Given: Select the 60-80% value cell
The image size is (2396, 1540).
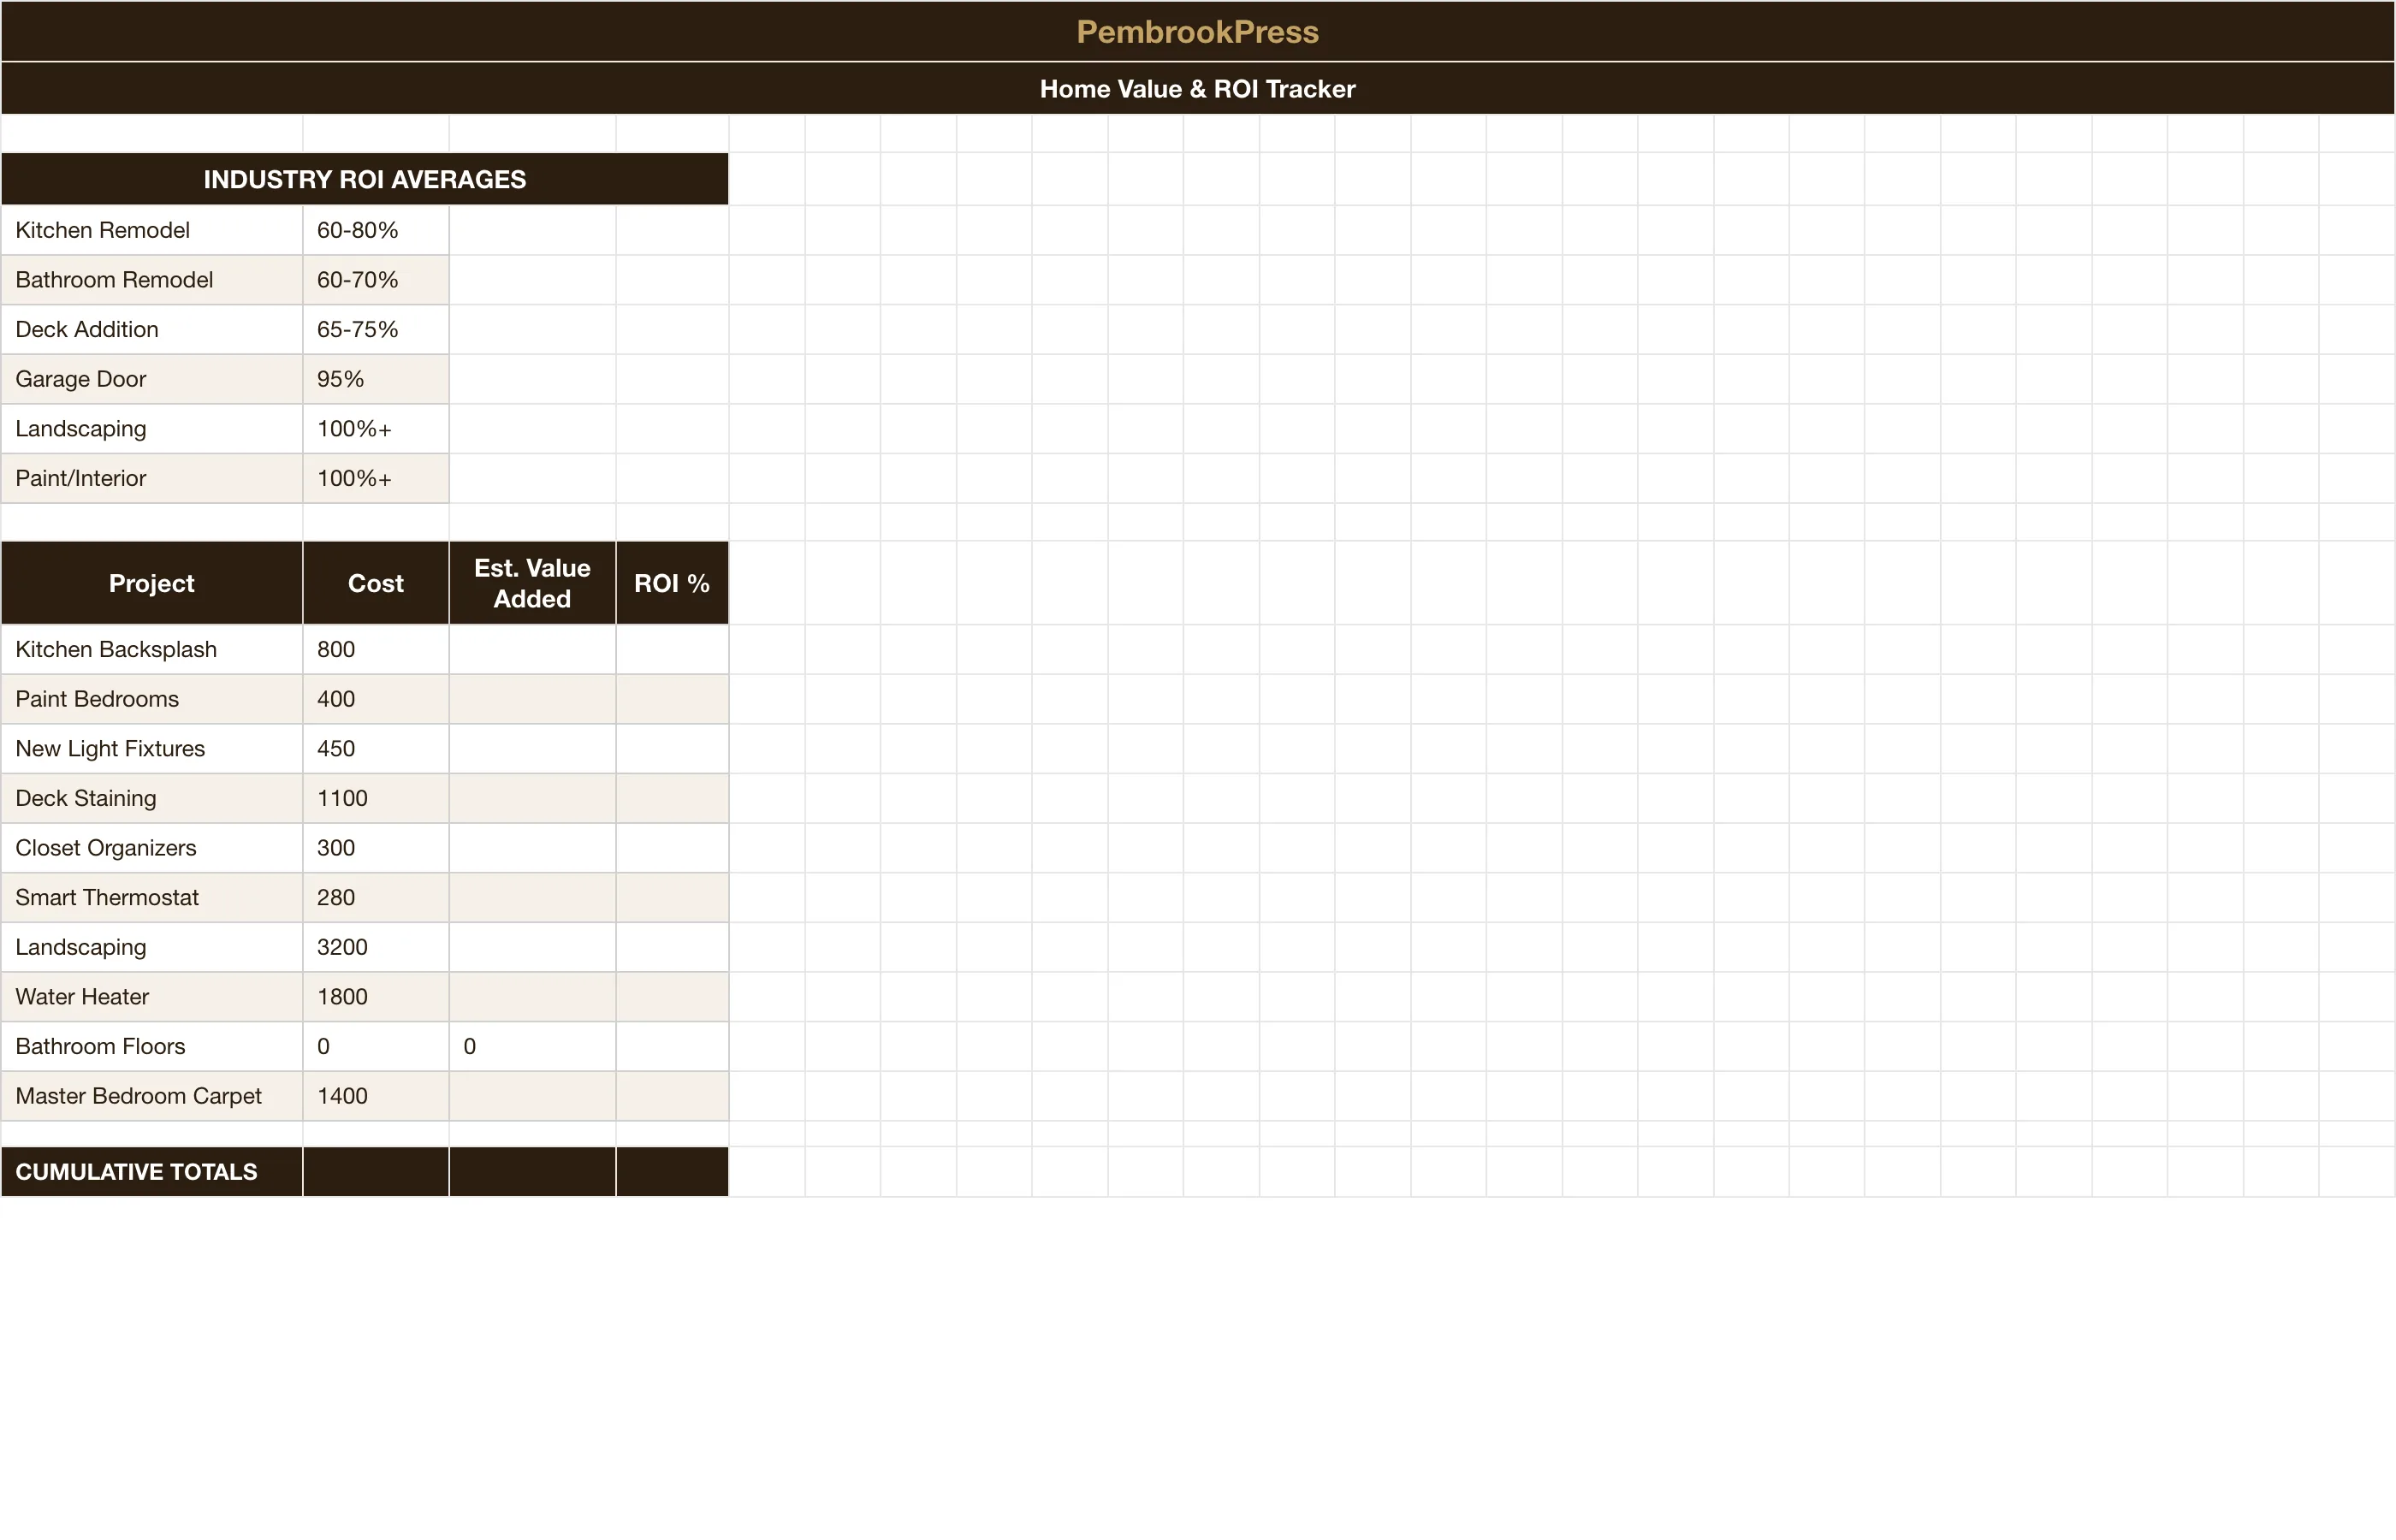Looking at the screenshot, I should (376, 230).
